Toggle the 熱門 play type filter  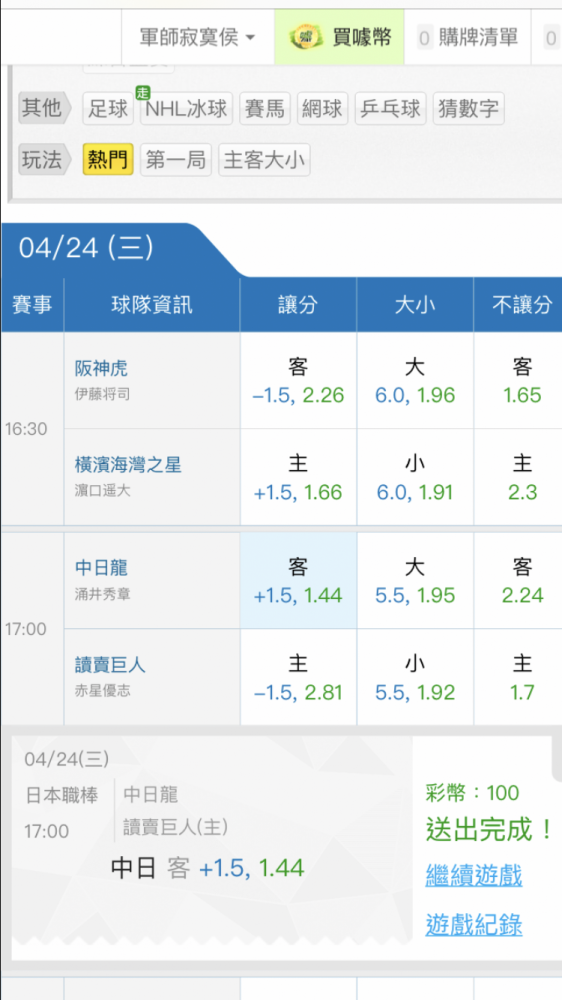click(108, 159)
